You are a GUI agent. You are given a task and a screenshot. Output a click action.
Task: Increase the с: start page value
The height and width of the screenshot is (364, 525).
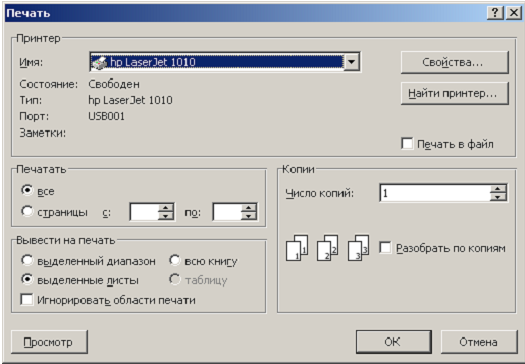point(166,208)
